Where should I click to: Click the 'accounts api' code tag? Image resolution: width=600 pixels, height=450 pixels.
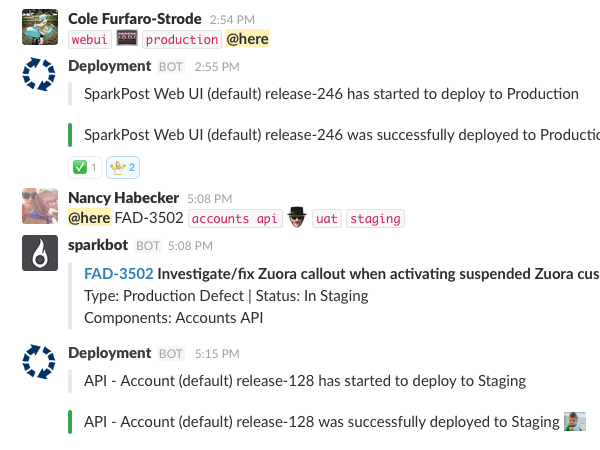pyautogui.click(x=235, y=218)
